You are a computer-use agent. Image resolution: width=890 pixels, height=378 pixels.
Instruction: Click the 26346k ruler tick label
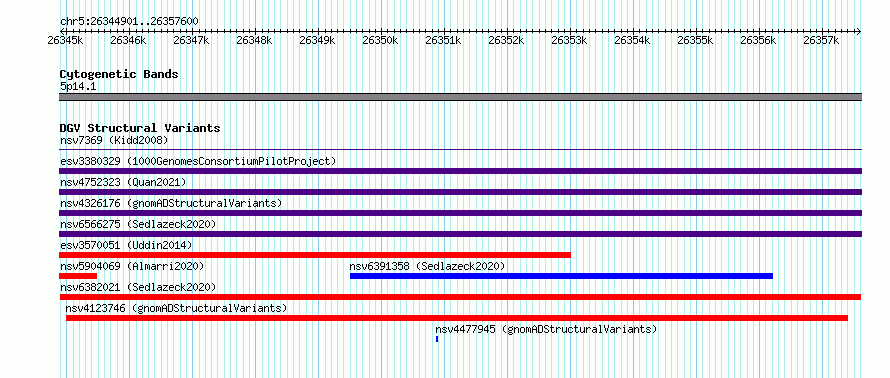tap(128, 40)
